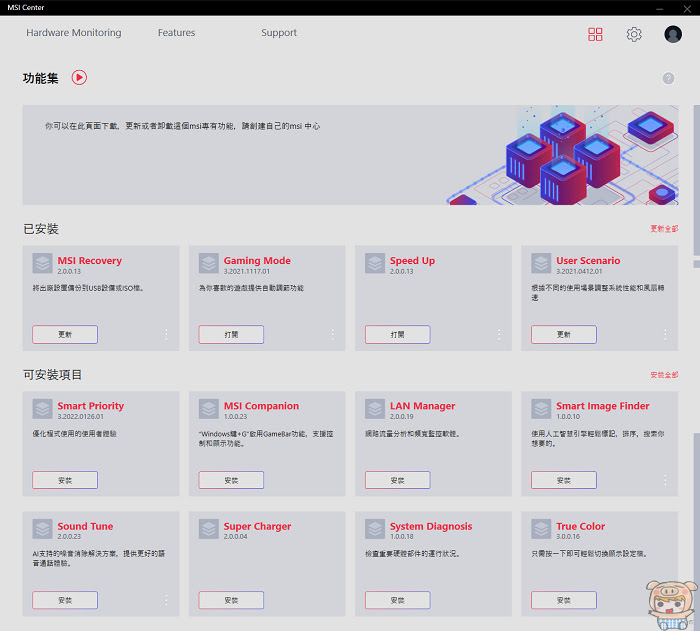Click the True Color title

point(580,526)
